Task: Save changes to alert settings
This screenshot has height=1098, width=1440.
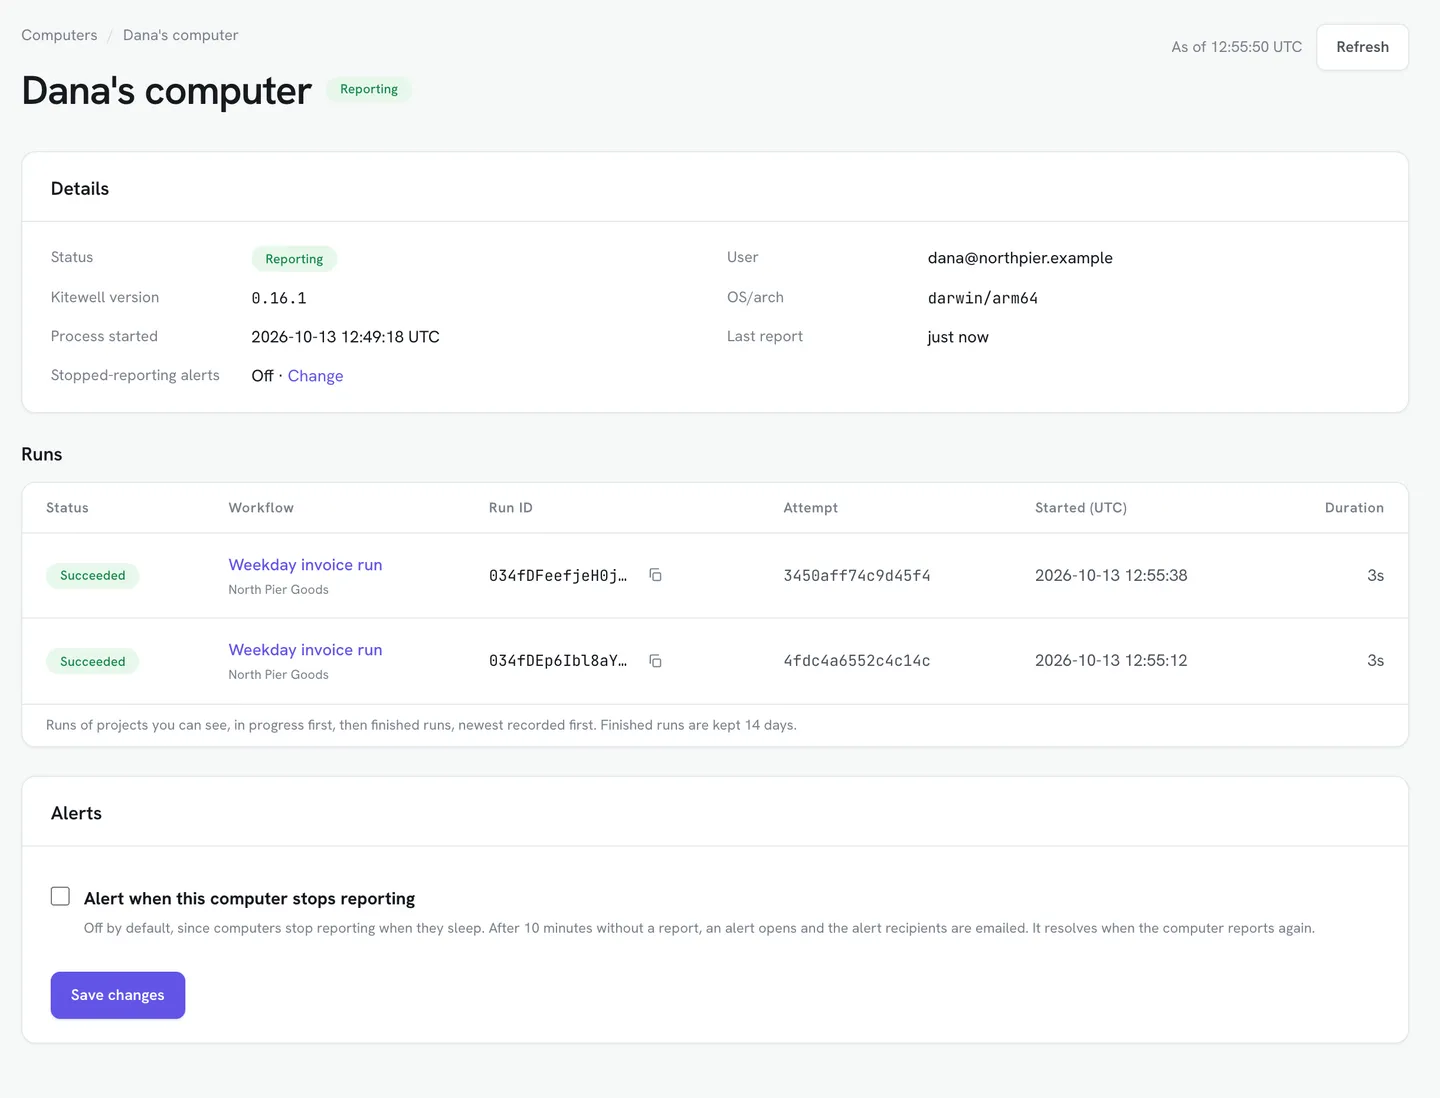Action: pyautogui.click(x=118, y=995)
